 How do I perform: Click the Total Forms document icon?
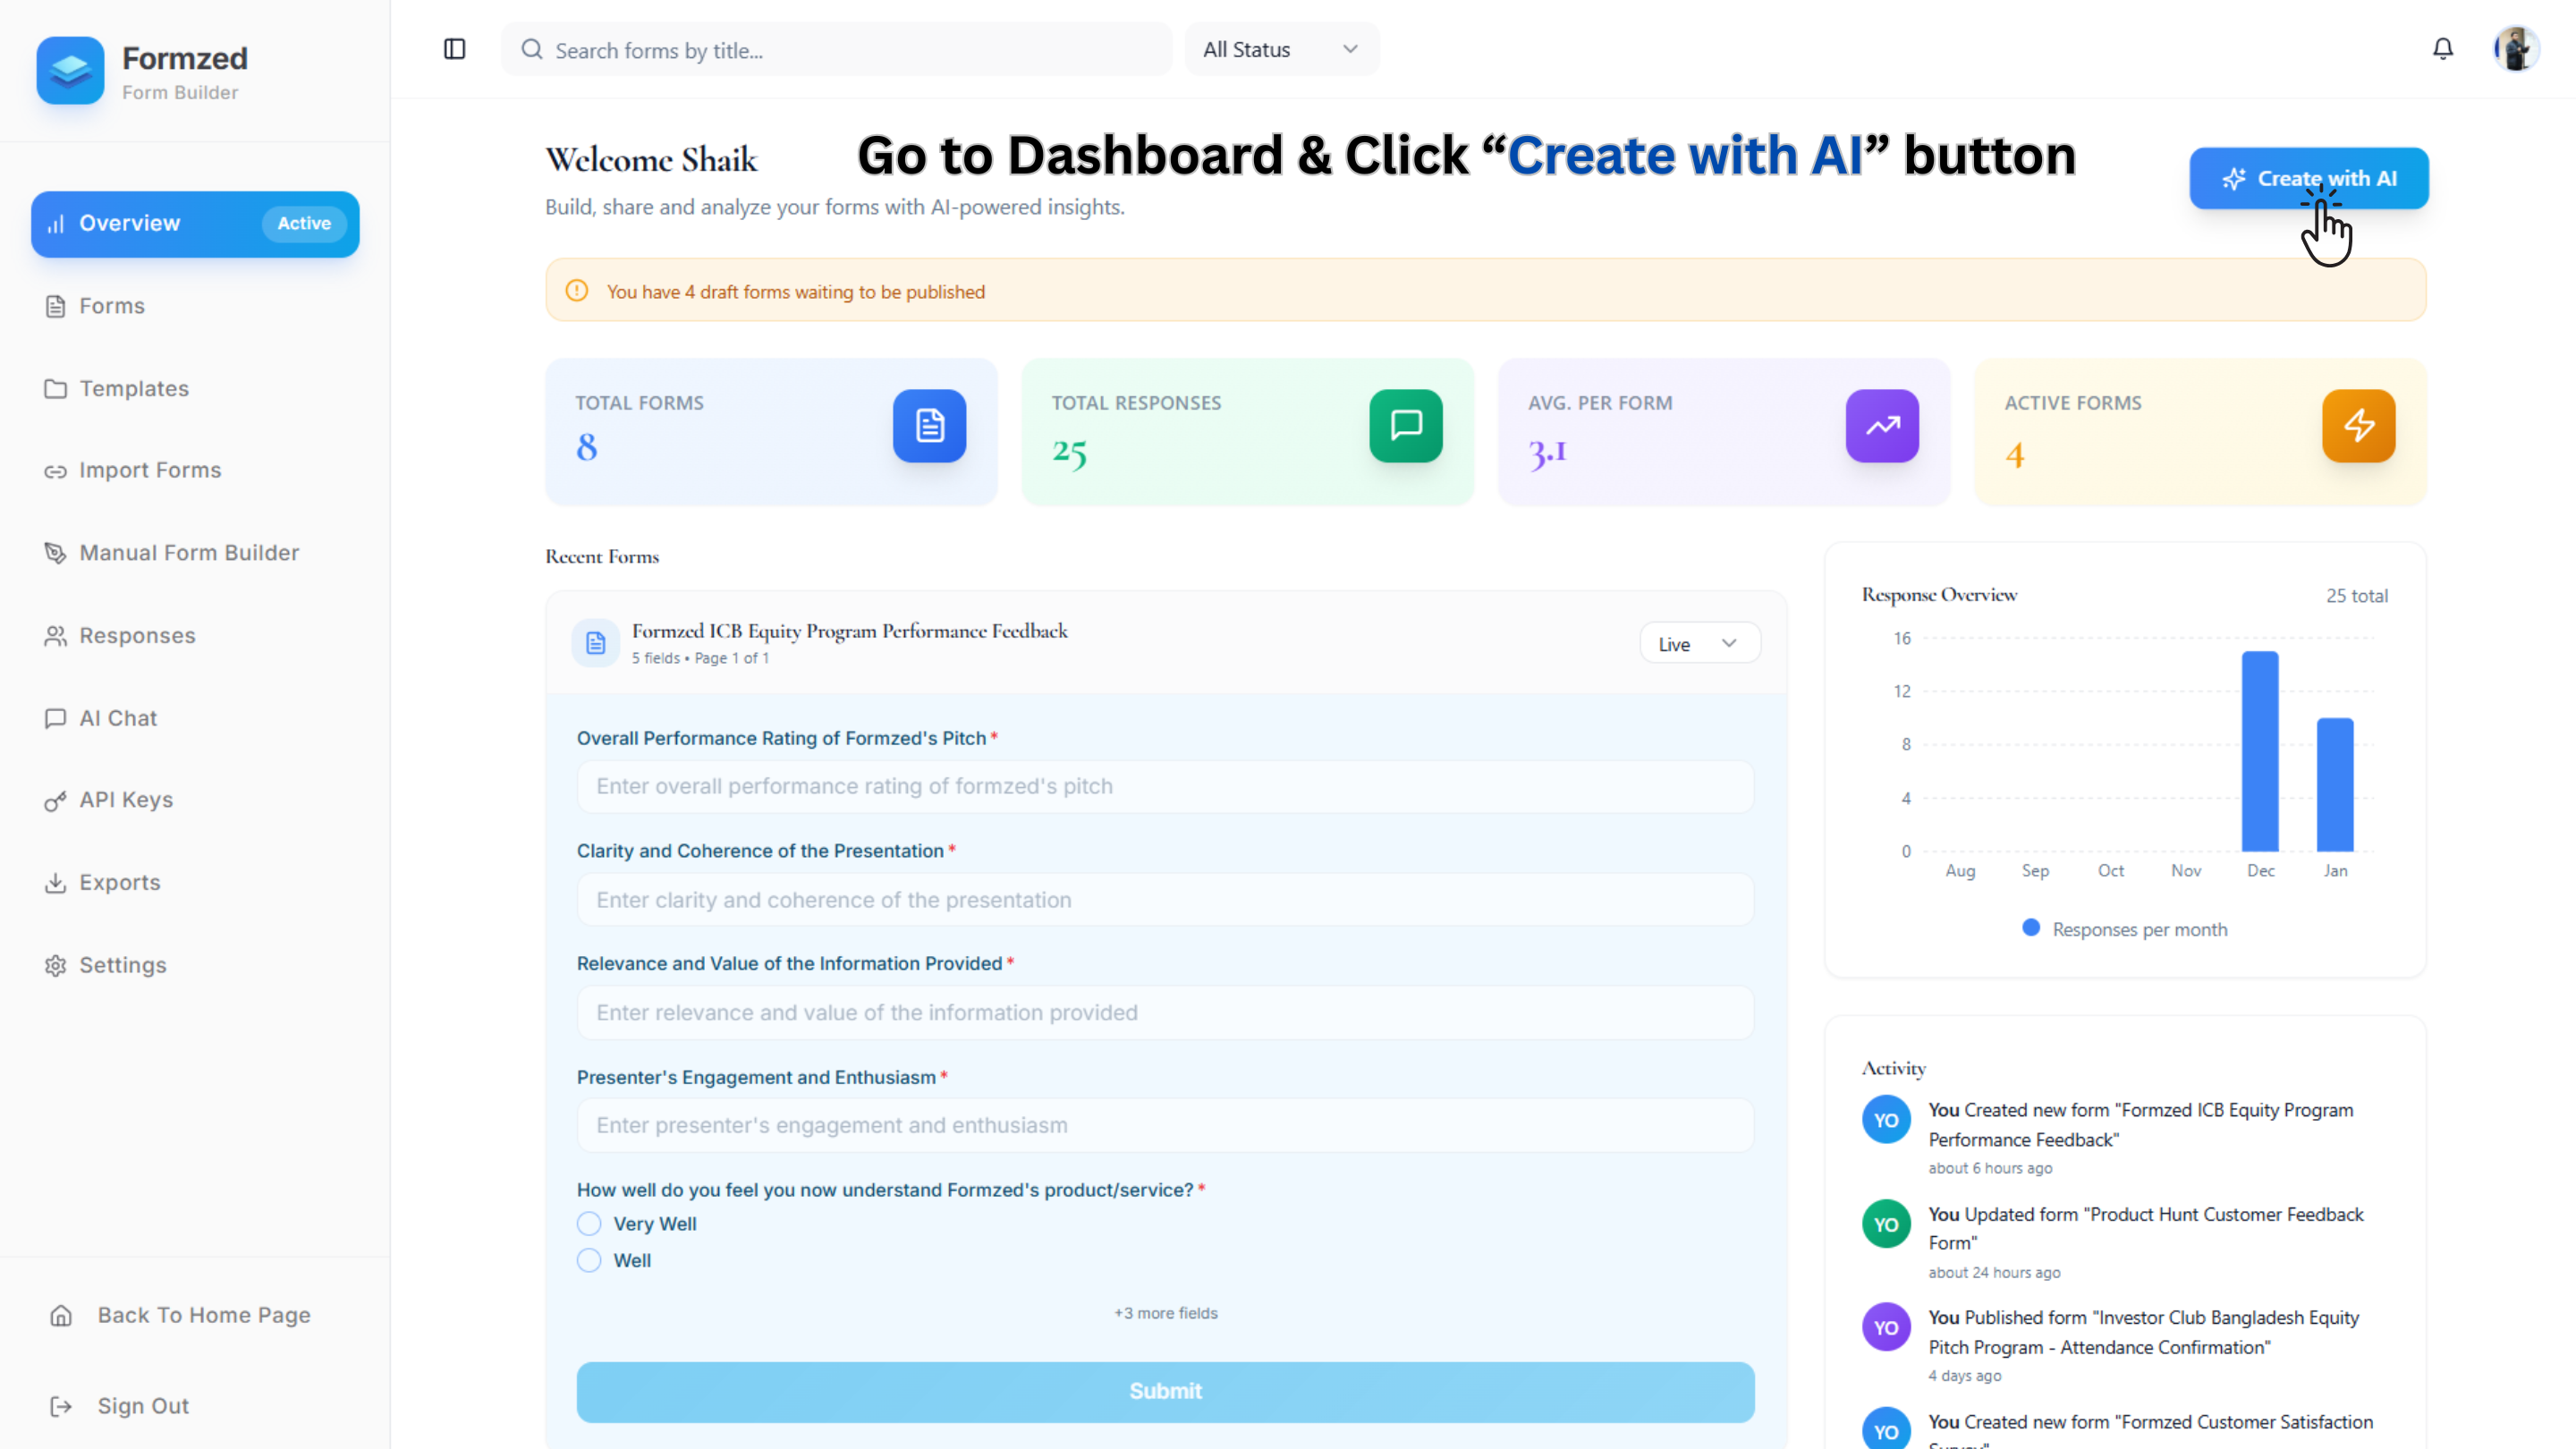pyautogui.click(x=929, y=426)
